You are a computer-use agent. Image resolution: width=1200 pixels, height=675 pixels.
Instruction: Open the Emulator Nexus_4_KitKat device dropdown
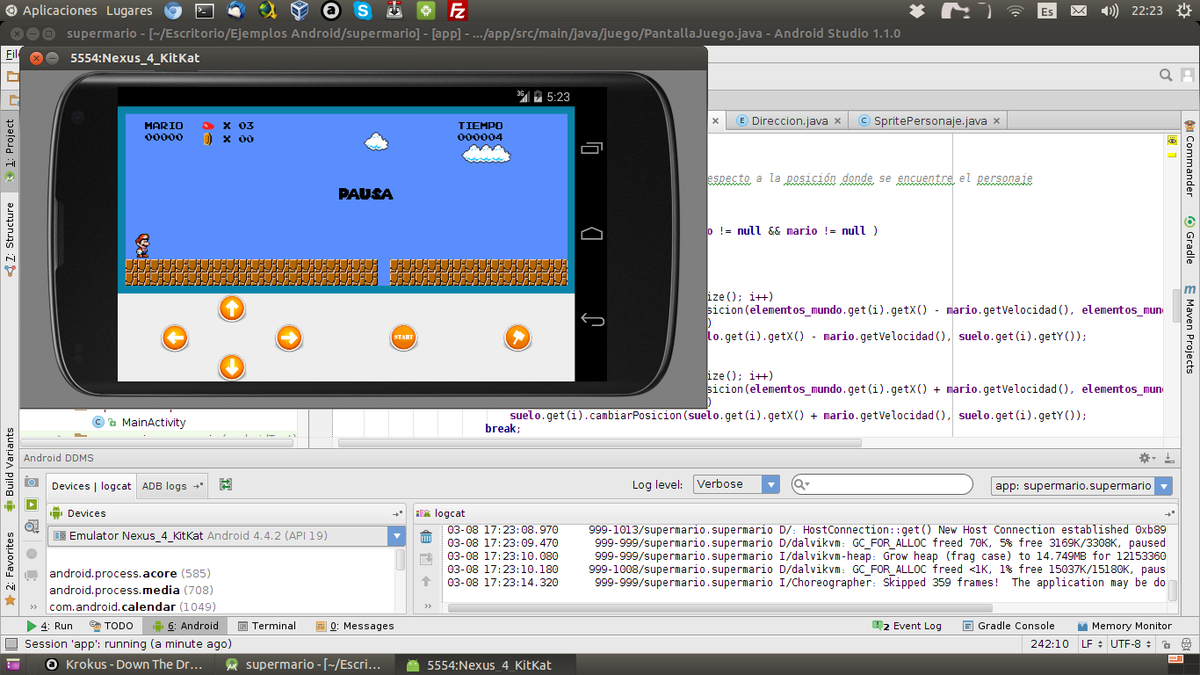(x=227, y=536)
